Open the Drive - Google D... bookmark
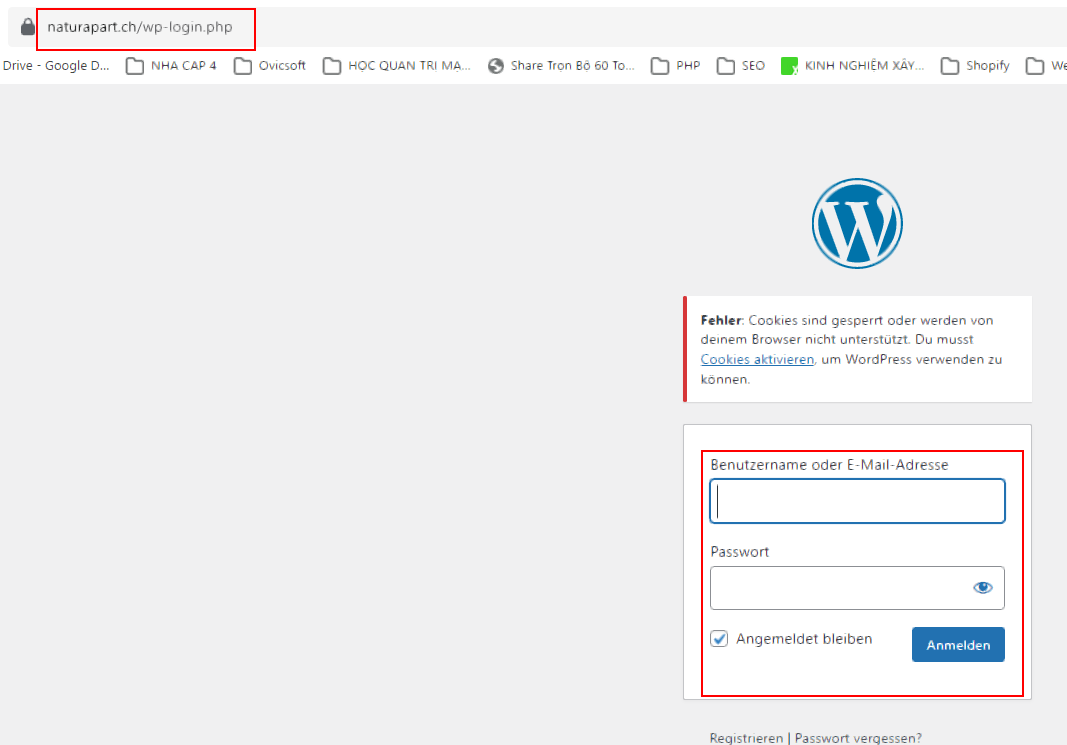1067x745 pixels. (x=56, y=65)
